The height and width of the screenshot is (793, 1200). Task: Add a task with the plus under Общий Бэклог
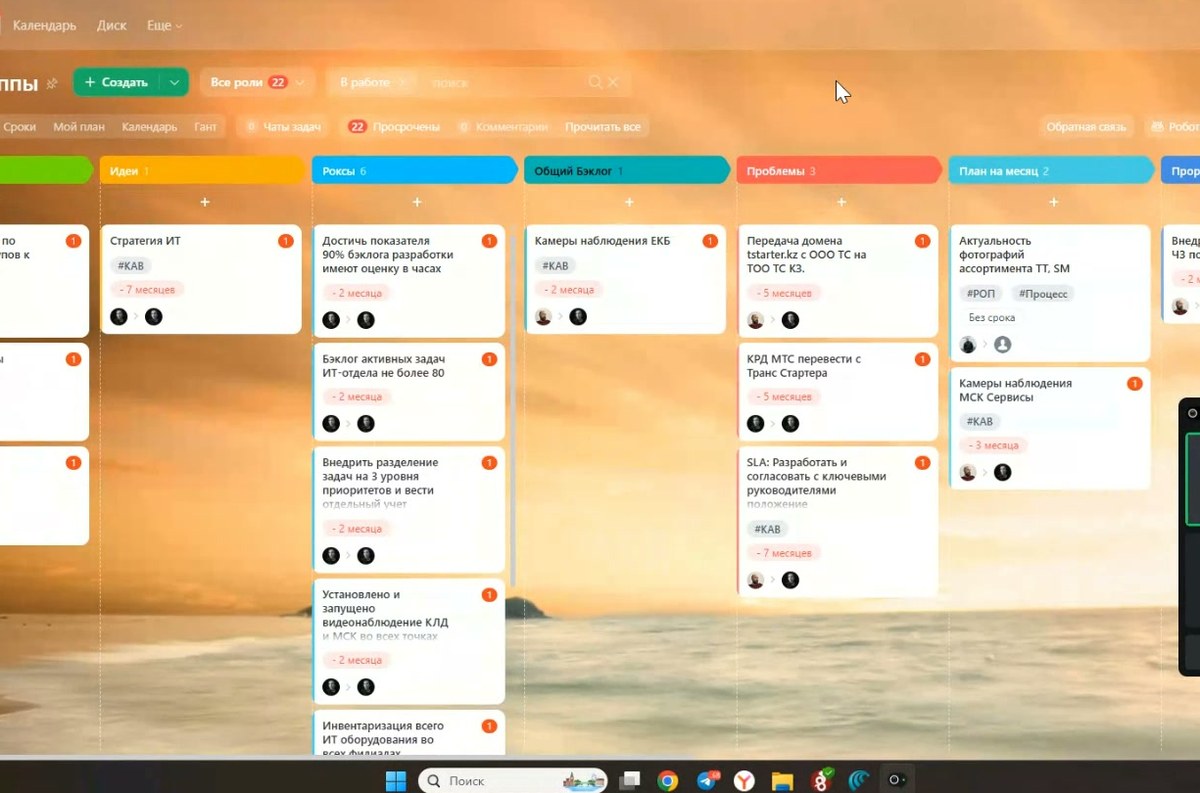point(629,202)
